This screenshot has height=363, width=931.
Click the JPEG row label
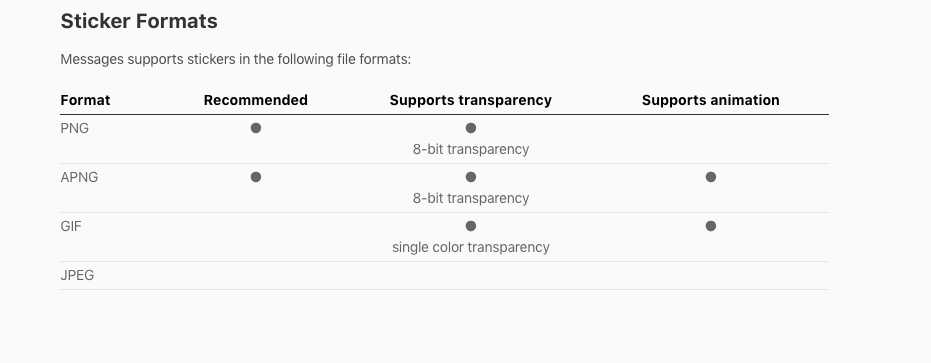(x=77, y=276)
